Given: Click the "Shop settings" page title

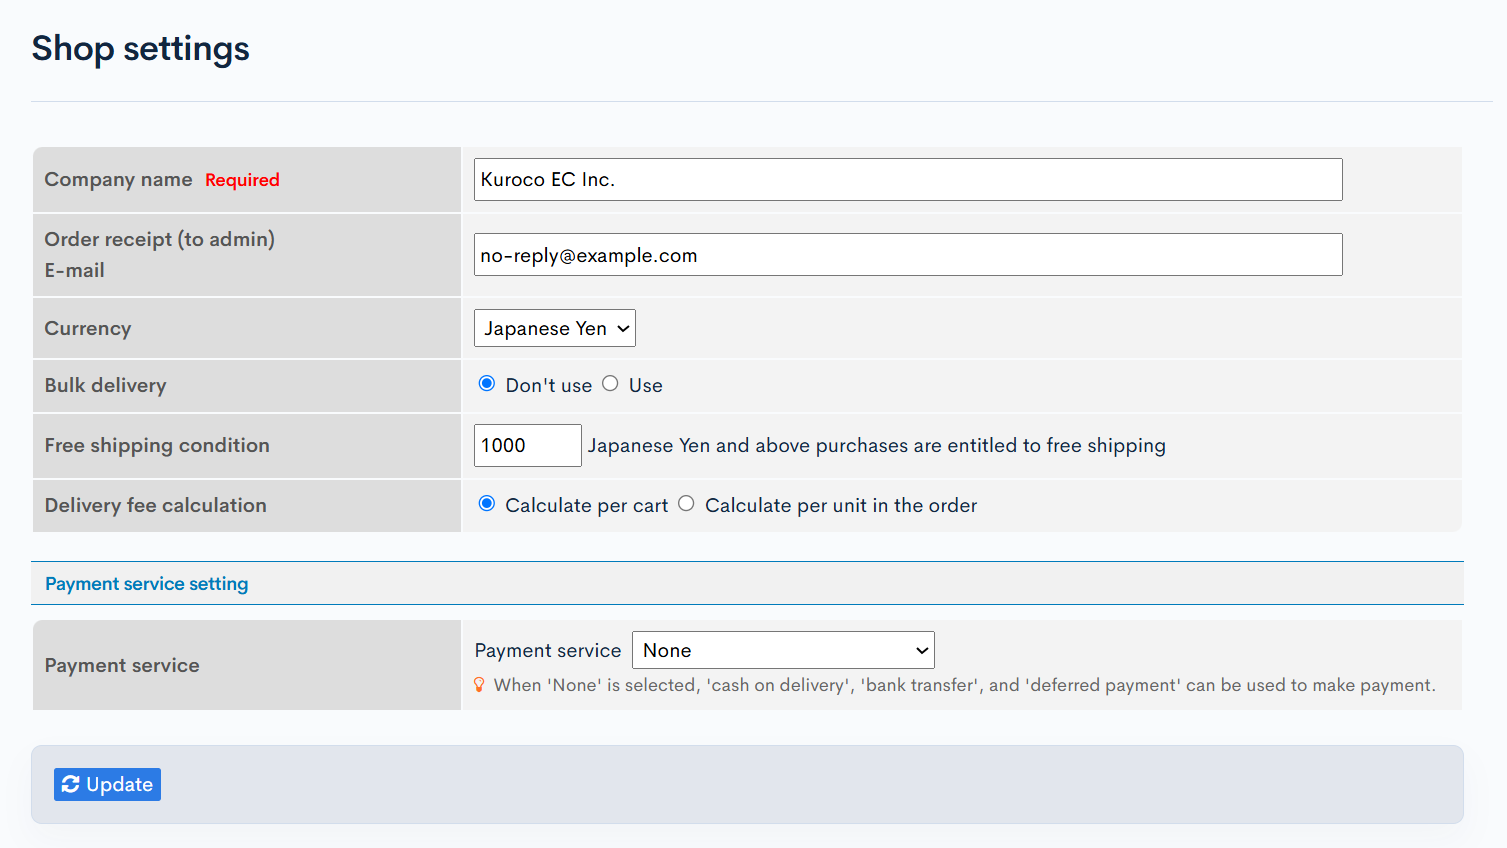Looking at the screenshot, I should tap(141, 49).
